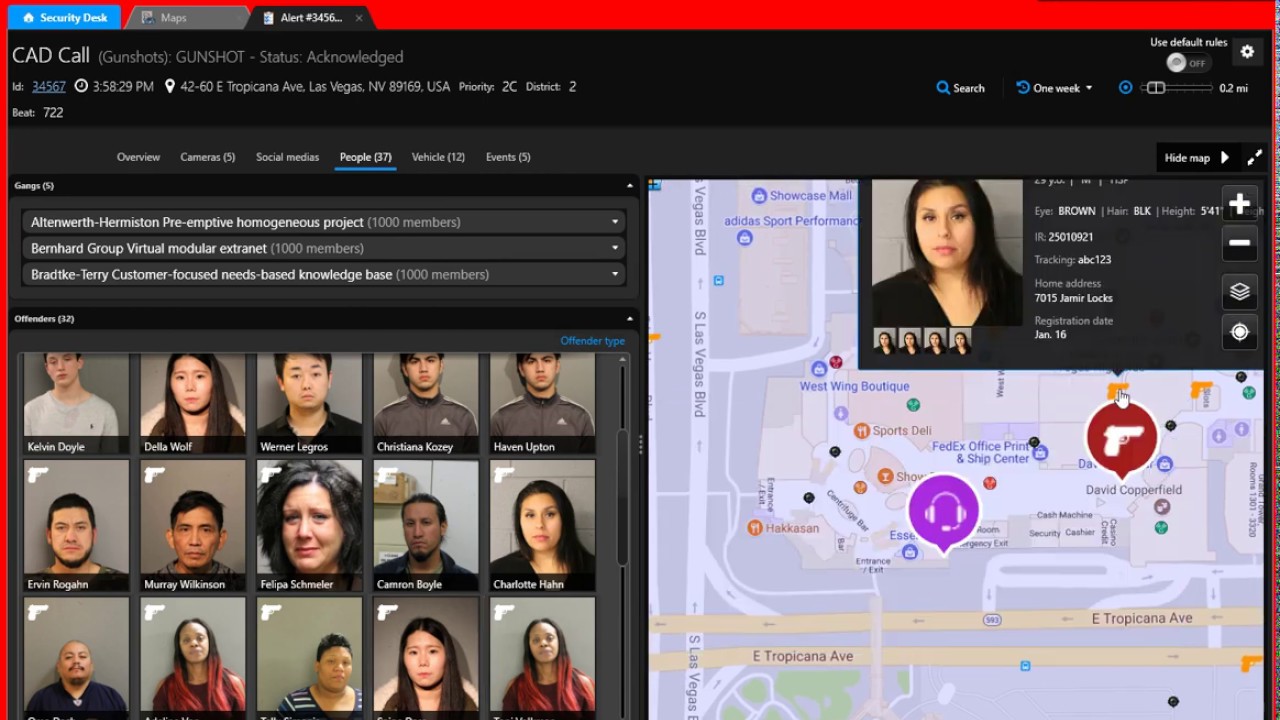Expand the map to fullscreen with the diagonal arrows icon
Image resolution: width=1280 pixels, height=720 pixels.
pyautogui.click(x=1254, y=157)
